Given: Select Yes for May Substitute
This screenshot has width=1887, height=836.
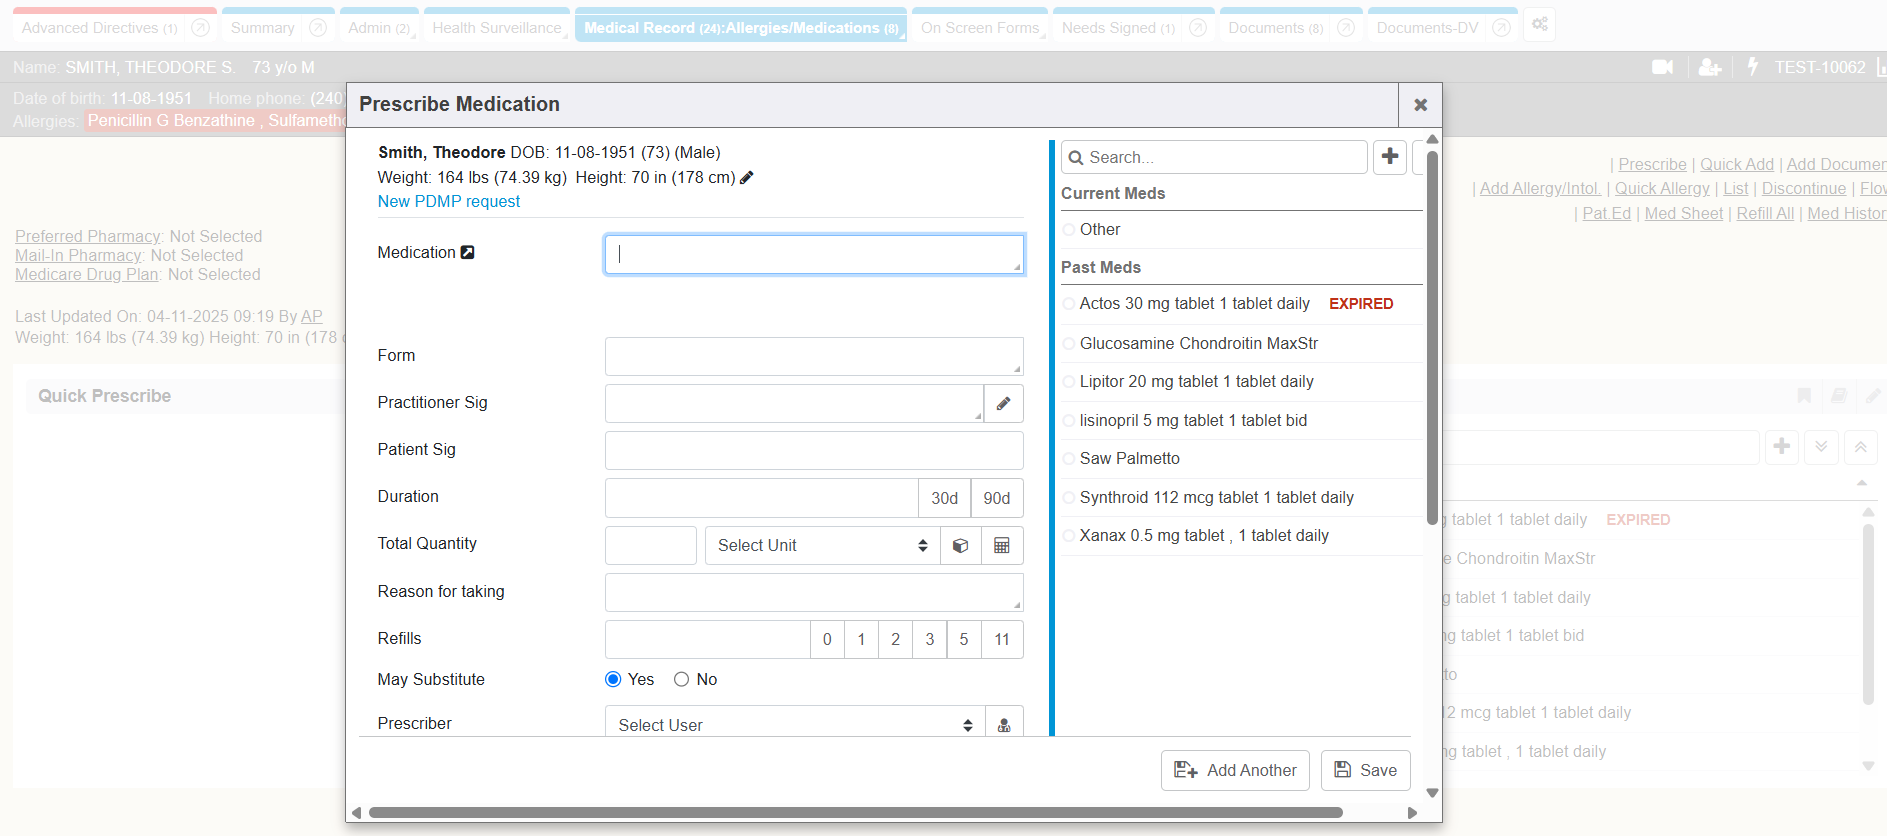Looking at the screenshot, I should pos(613,680).
